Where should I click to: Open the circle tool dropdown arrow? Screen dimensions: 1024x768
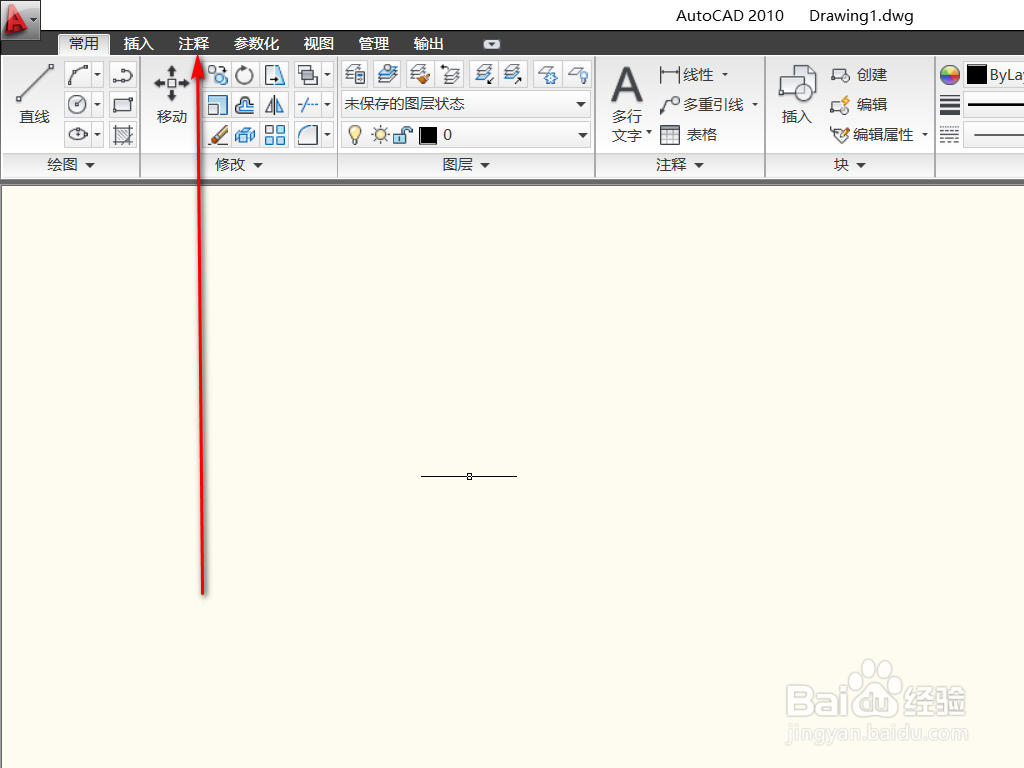point(97,104)
